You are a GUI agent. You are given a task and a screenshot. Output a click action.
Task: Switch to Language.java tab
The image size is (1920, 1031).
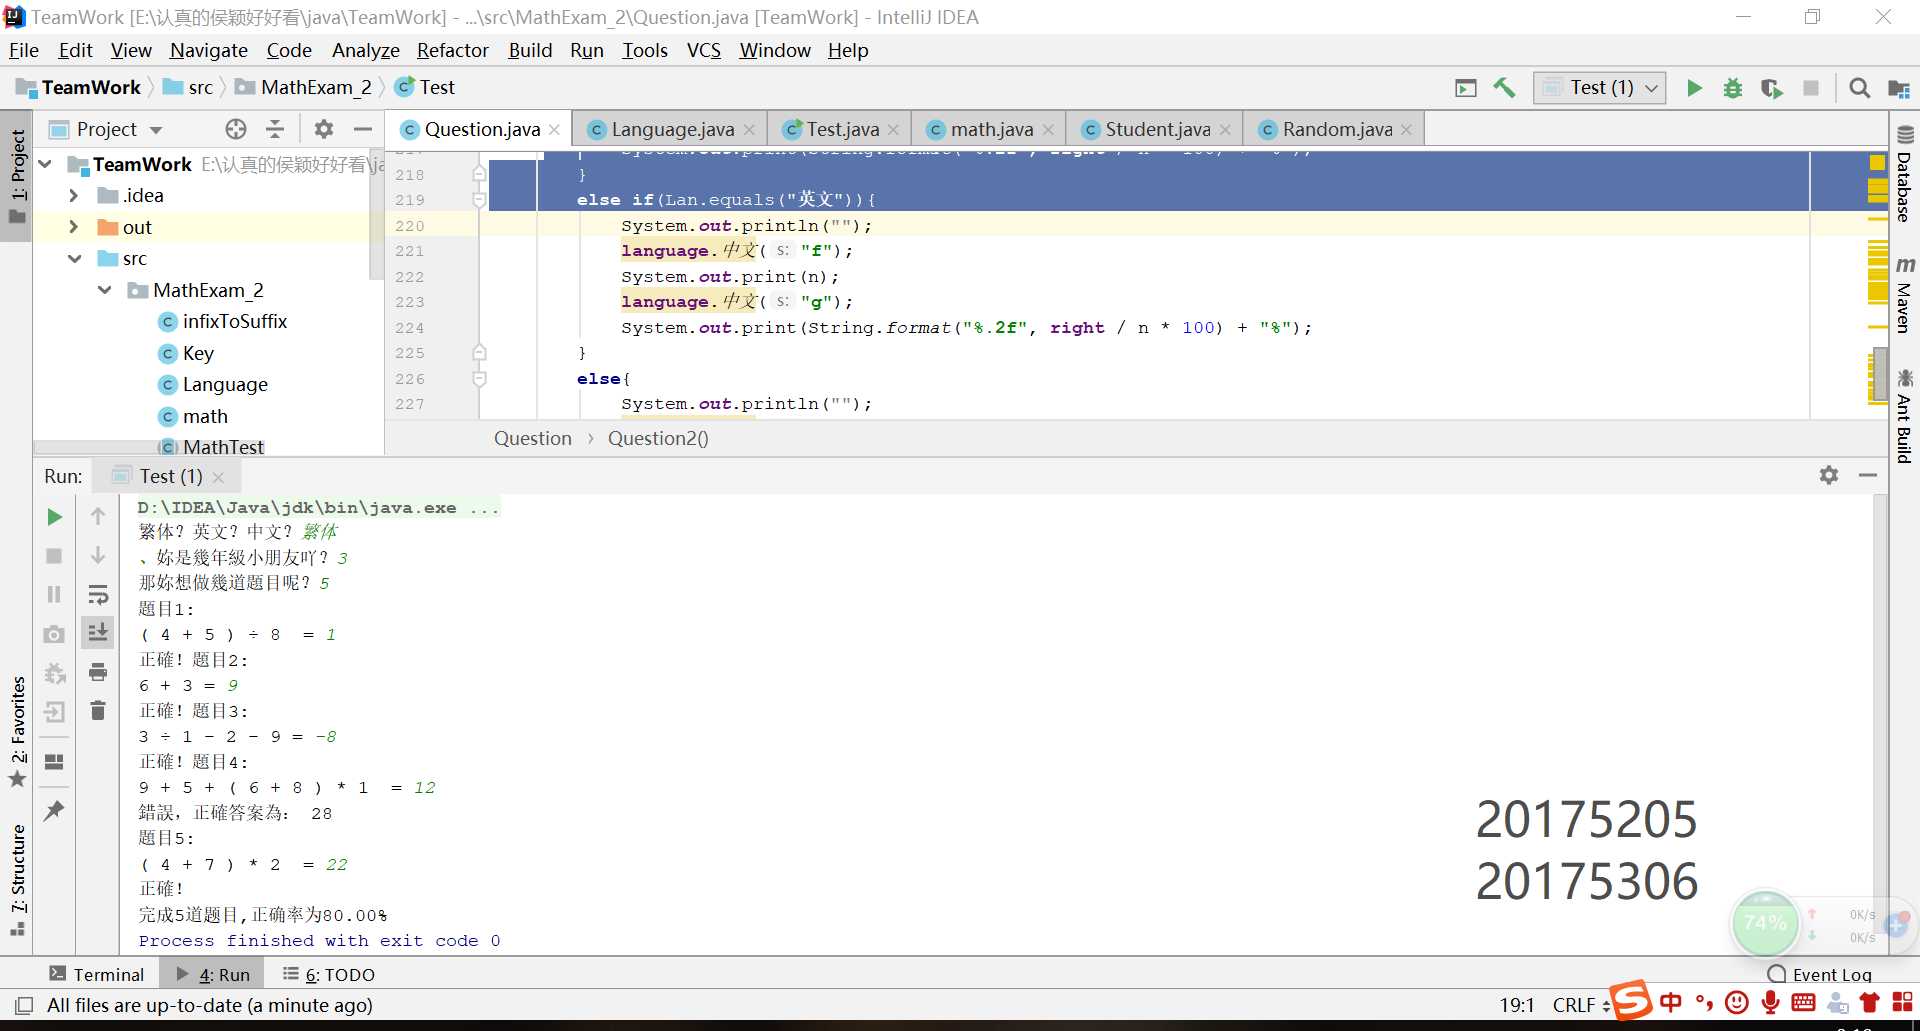672,130
